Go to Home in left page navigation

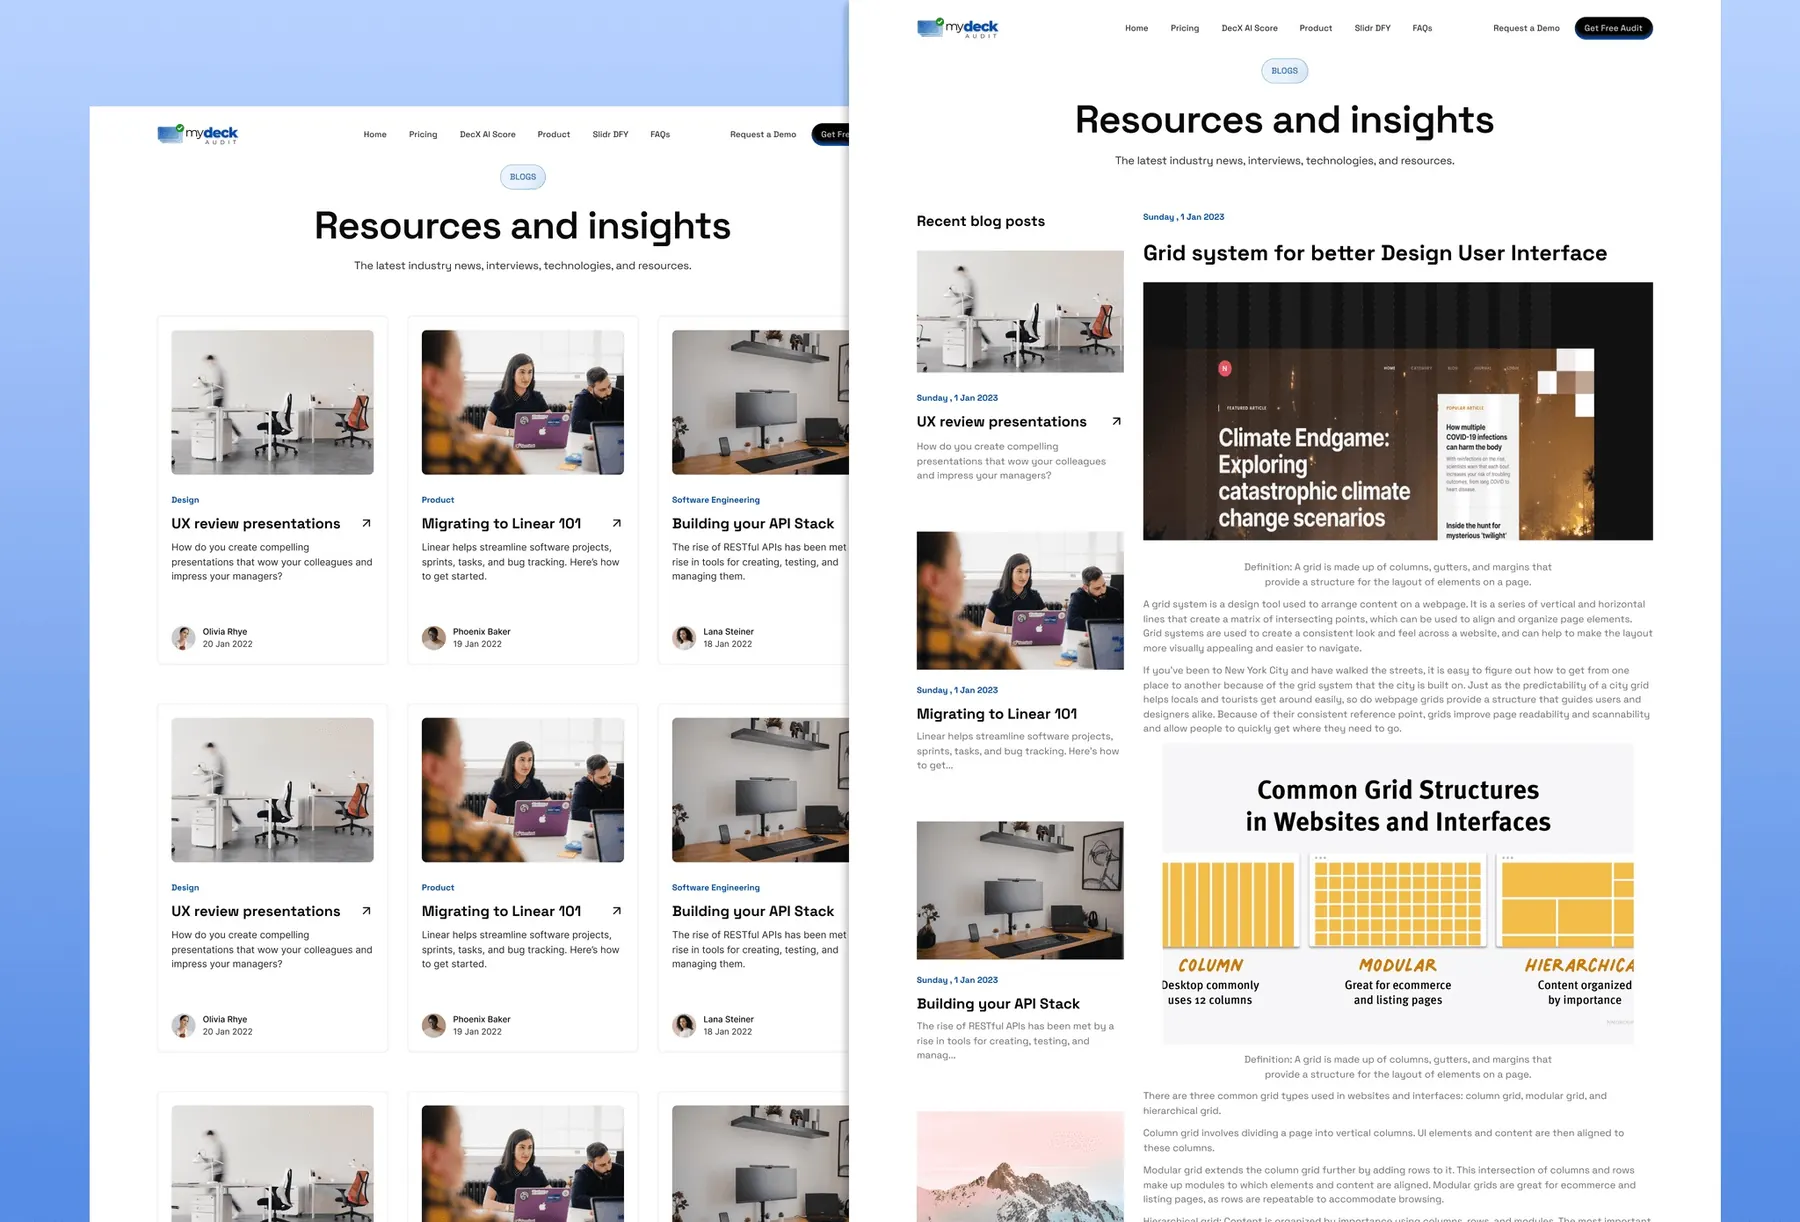375,134
